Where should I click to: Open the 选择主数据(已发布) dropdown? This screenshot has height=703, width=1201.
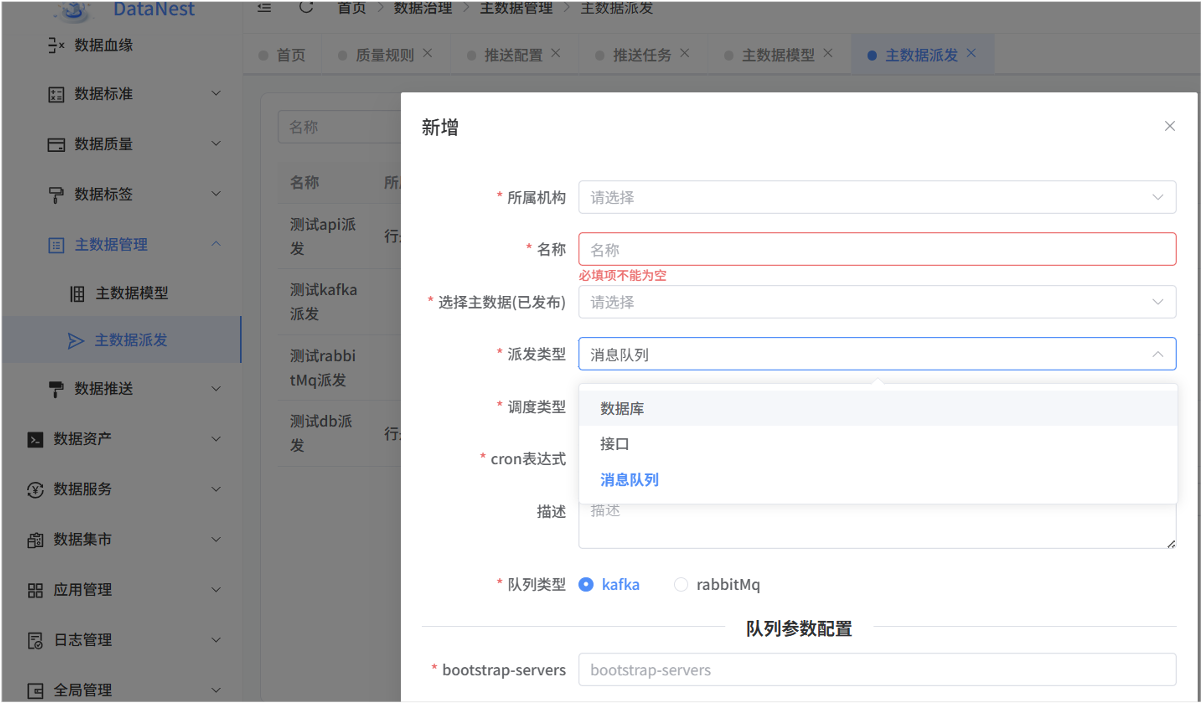pos(876,301)
